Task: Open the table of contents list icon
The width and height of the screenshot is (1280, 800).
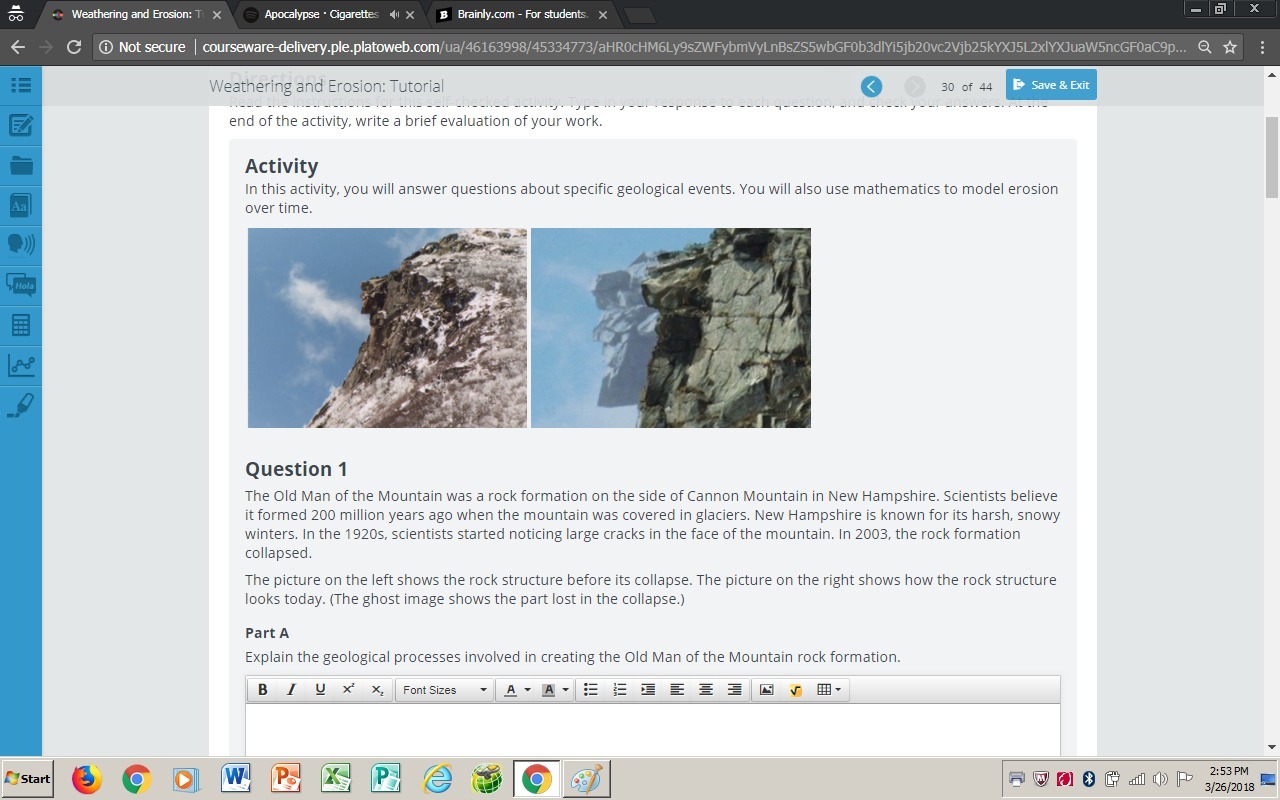Action: click(21, 85)
